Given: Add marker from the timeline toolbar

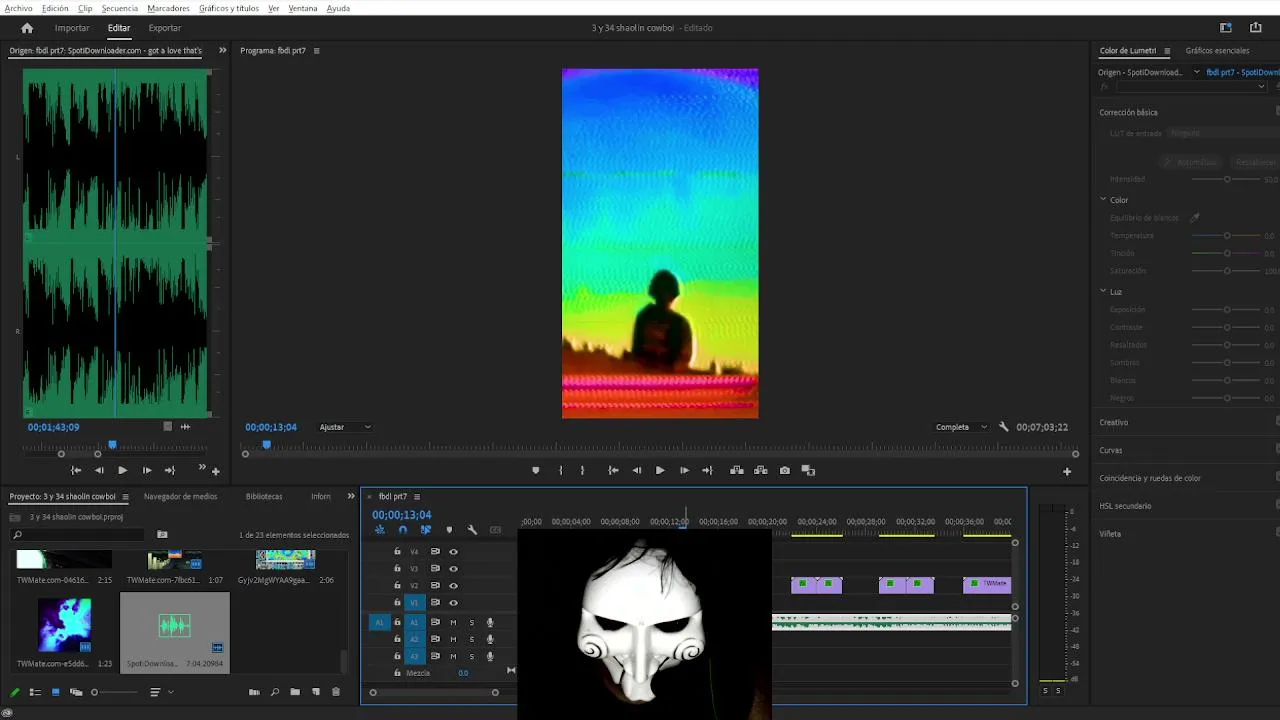Looking at the screenshot, I should click(x=449, y=530).
